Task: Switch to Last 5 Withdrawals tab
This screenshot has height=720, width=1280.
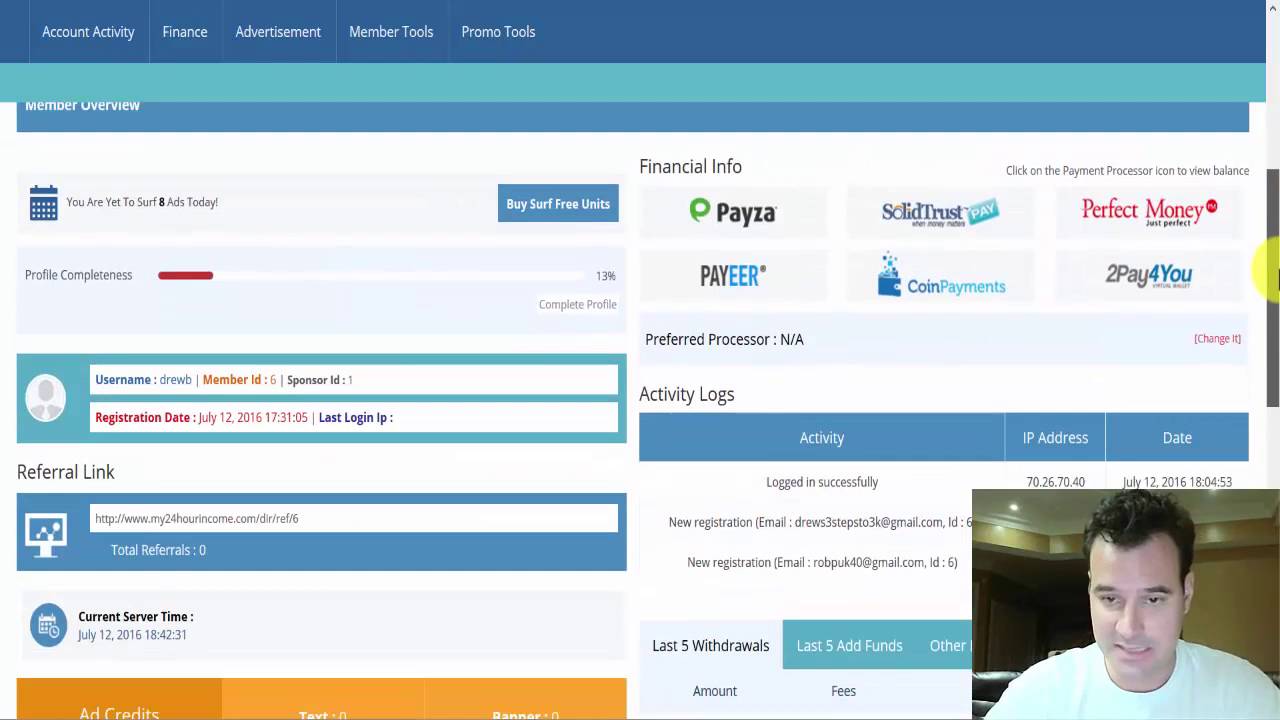Action: [711, 645]
